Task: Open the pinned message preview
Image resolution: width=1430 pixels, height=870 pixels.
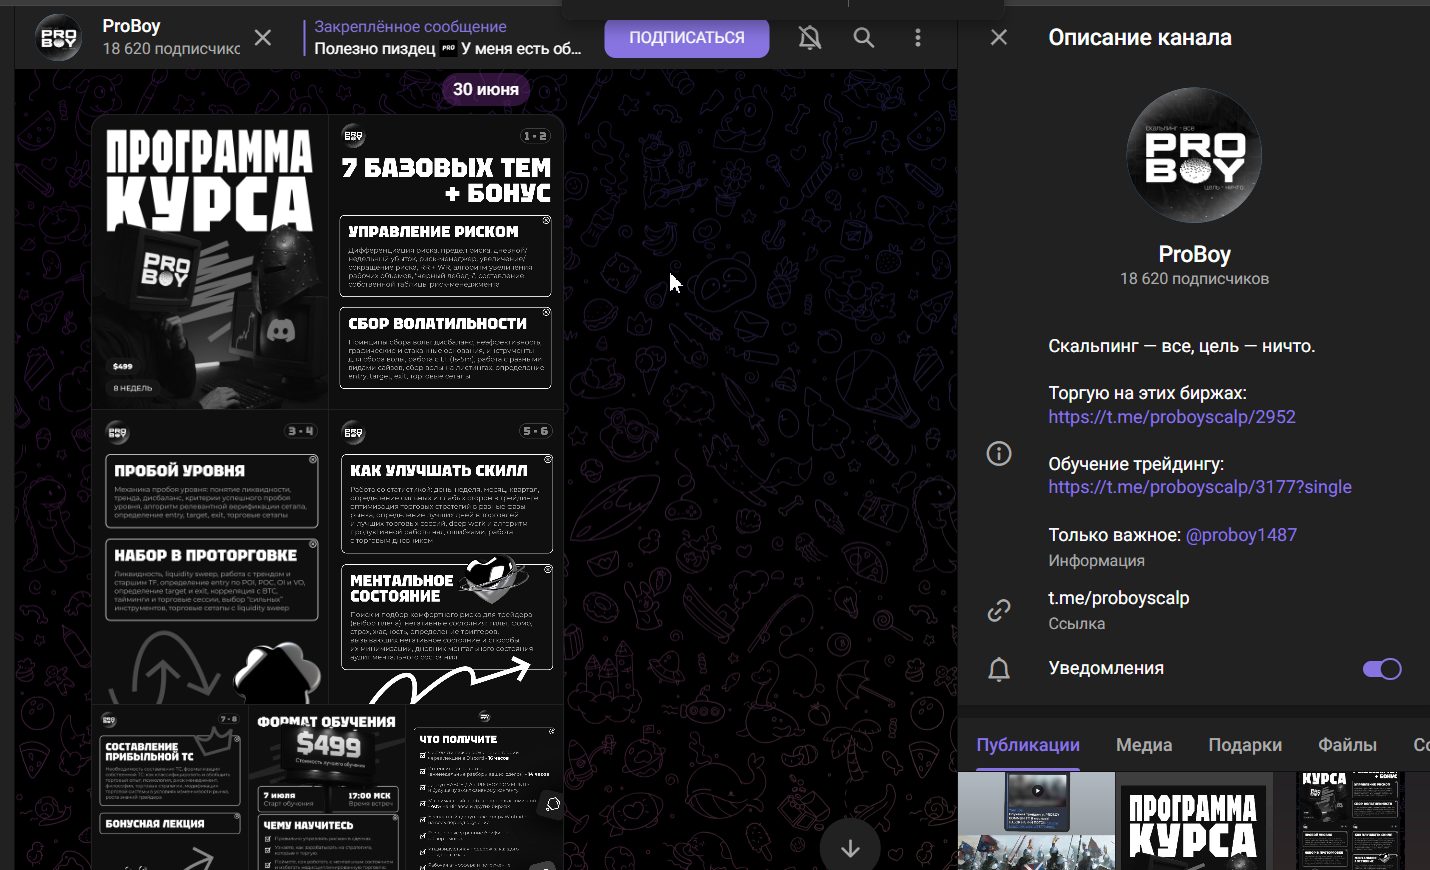Action: pos(446,38)
